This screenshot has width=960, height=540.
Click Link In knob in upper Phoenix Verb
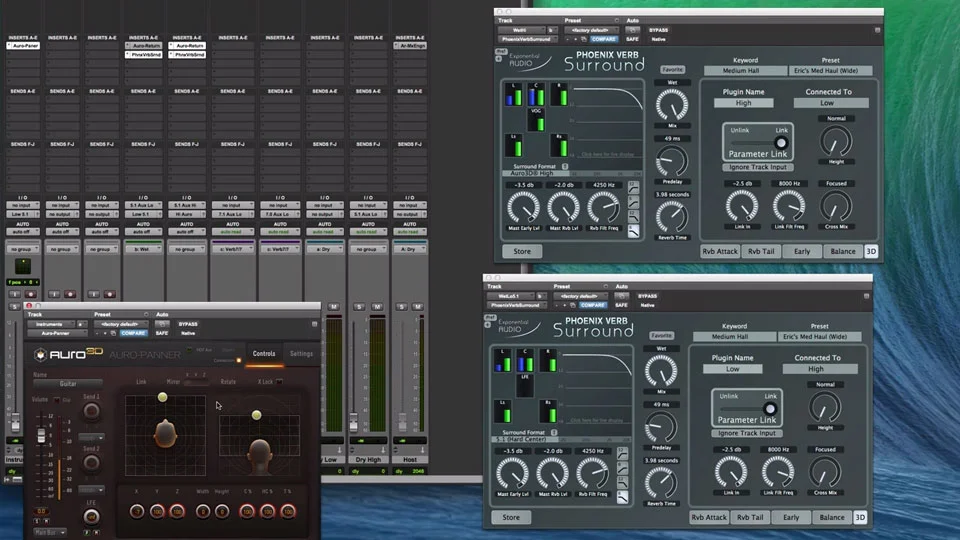pyautogui.click(x=742, y=206)
